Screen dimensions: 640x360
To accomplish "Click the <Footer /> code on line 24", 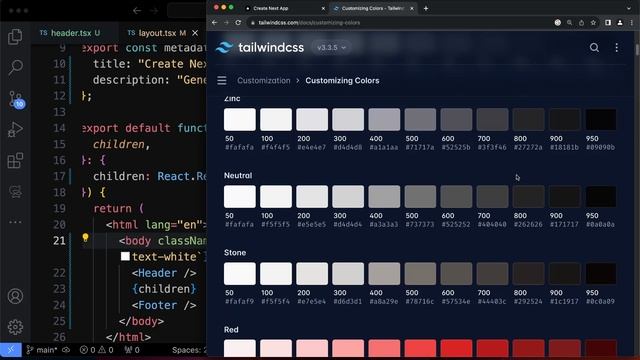I will coord(164,305).
